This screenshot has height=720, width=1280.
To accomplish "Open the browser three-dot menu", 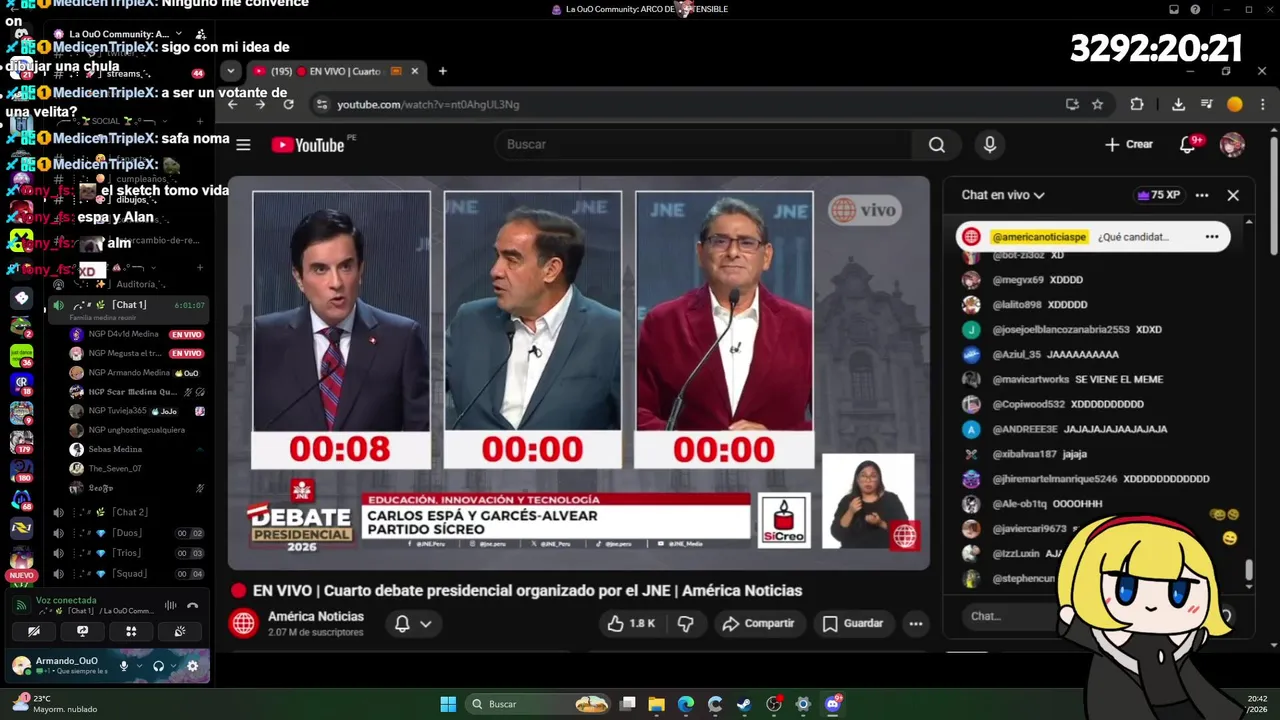I will pyautogui.click(x=1262, y=104).
